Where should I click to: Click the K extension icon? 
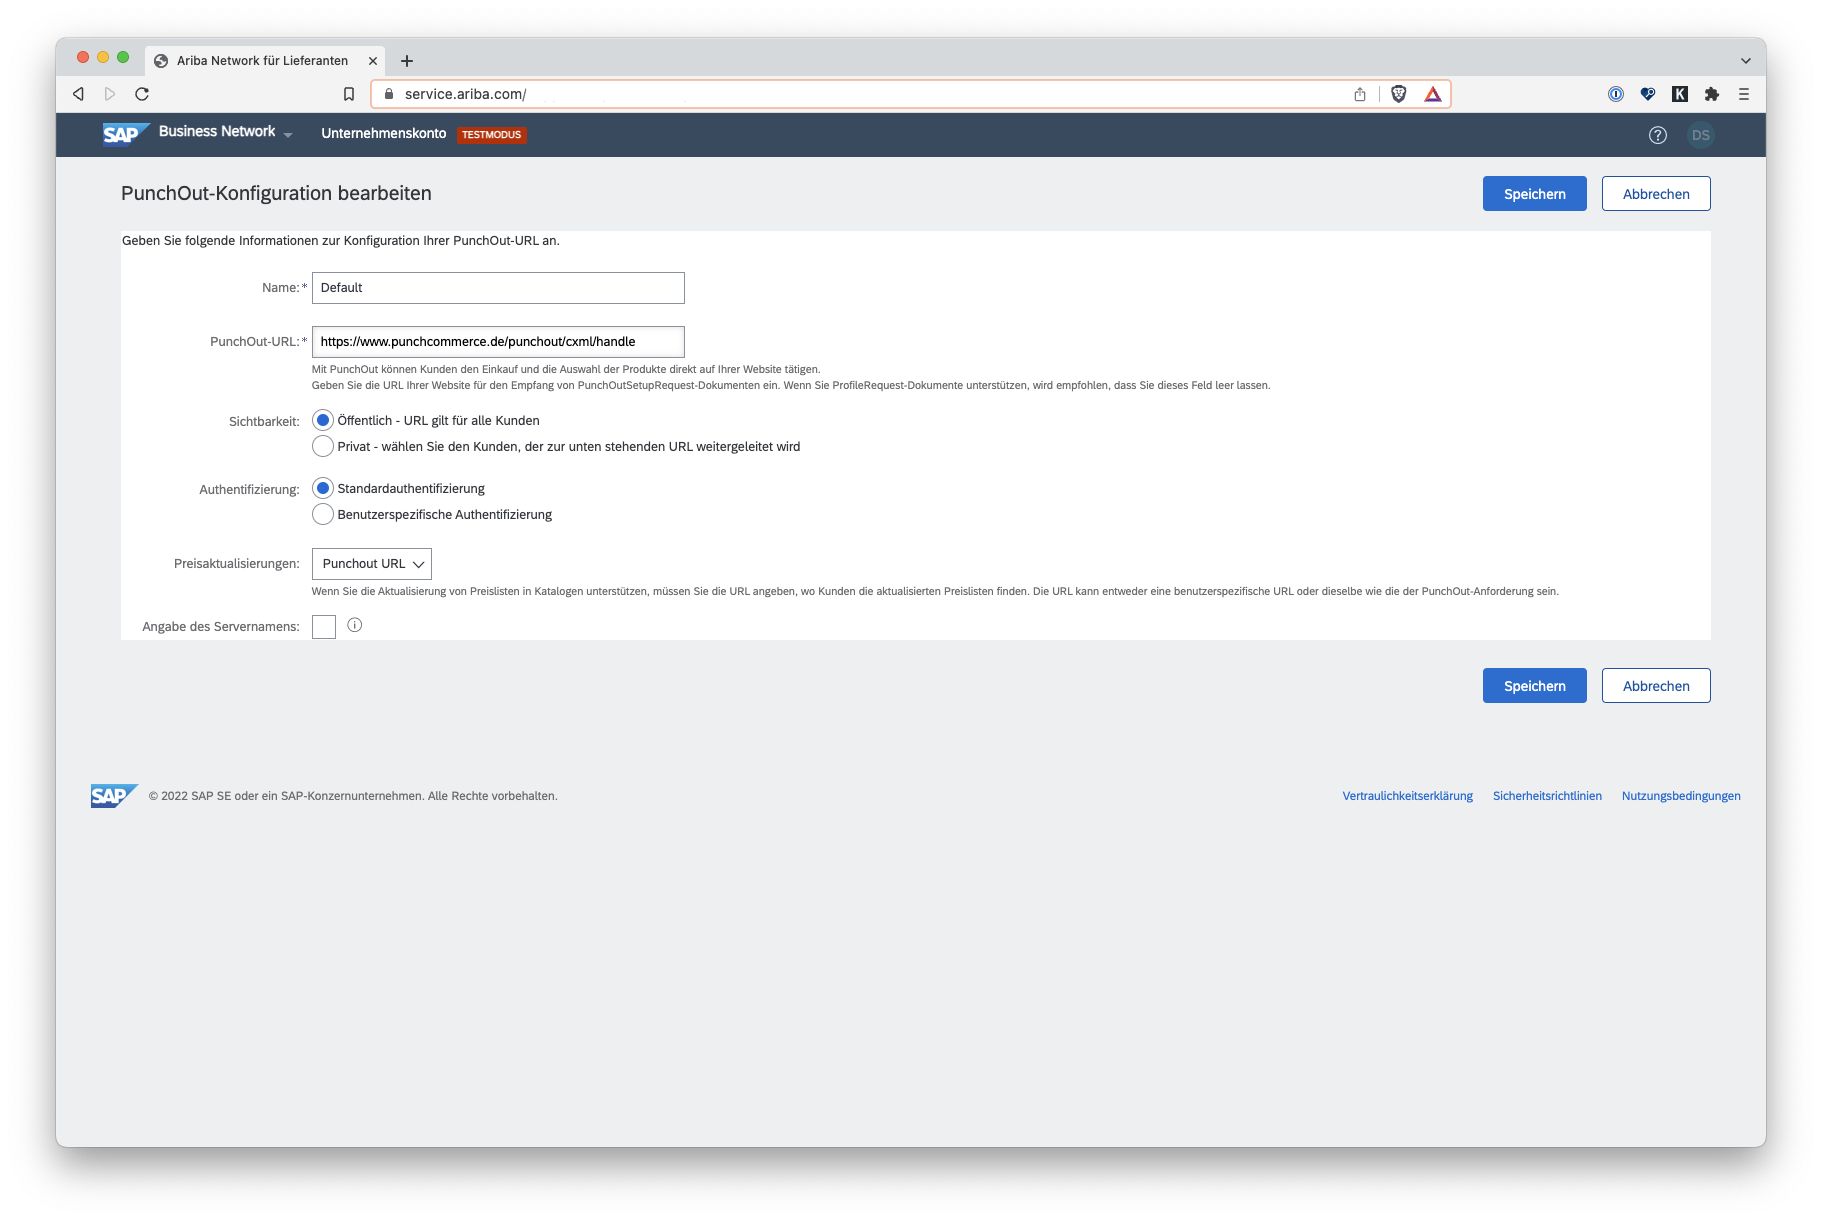point(1680,94)
